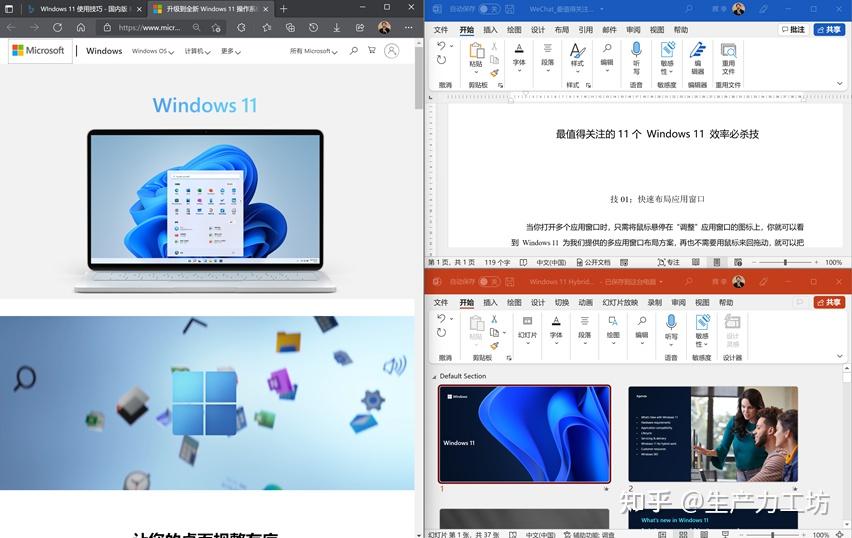The height and width of the screenshot is (538, 852).
Task: Click Edge share icon in toolbar
Action: [x=360, y=27]
